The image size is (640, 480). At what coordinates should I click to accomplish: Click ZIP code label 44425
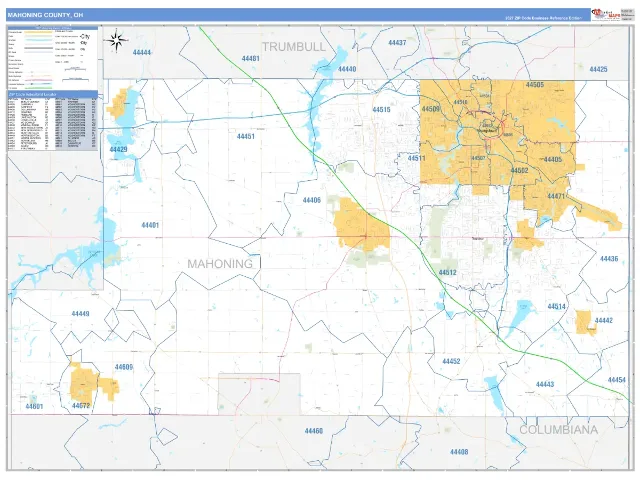tap(598, 69)
